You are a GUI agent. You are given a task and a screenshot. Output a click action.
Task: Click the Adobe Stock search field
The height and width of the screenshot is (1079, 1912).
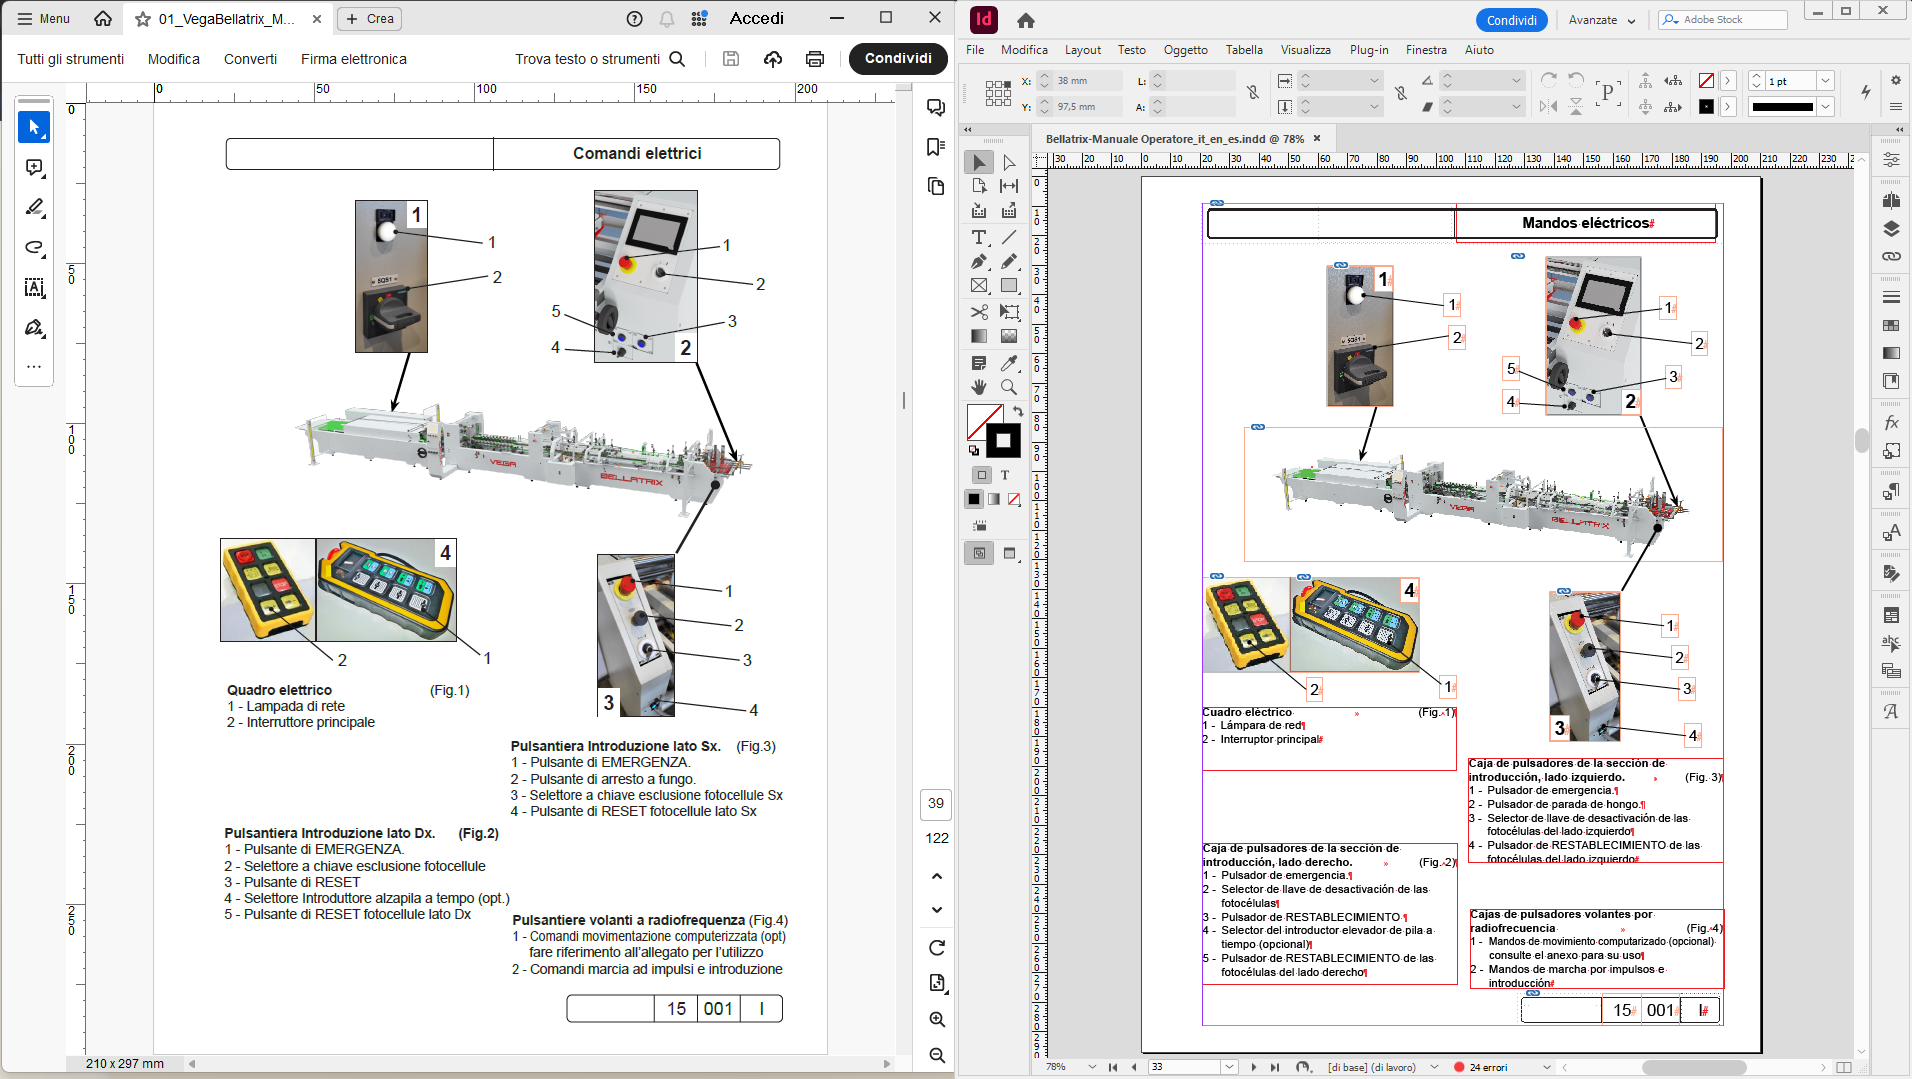(x=1723, y=20)
